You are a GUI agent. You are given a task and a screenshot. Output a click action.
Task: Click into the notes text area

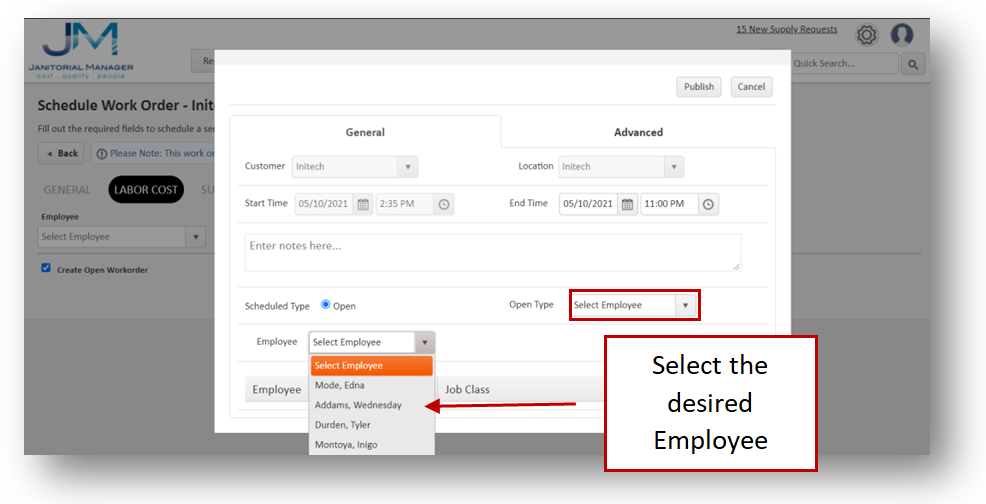coord(492,252)
